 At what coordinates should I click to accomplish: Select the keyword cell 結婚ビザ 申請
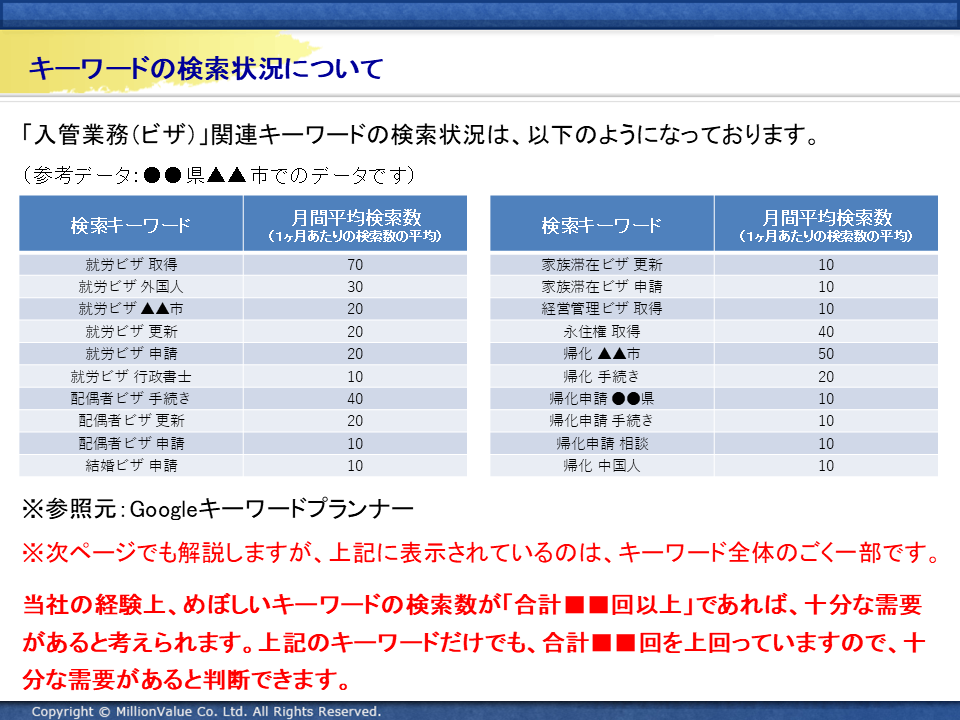[x=131, y=465]
